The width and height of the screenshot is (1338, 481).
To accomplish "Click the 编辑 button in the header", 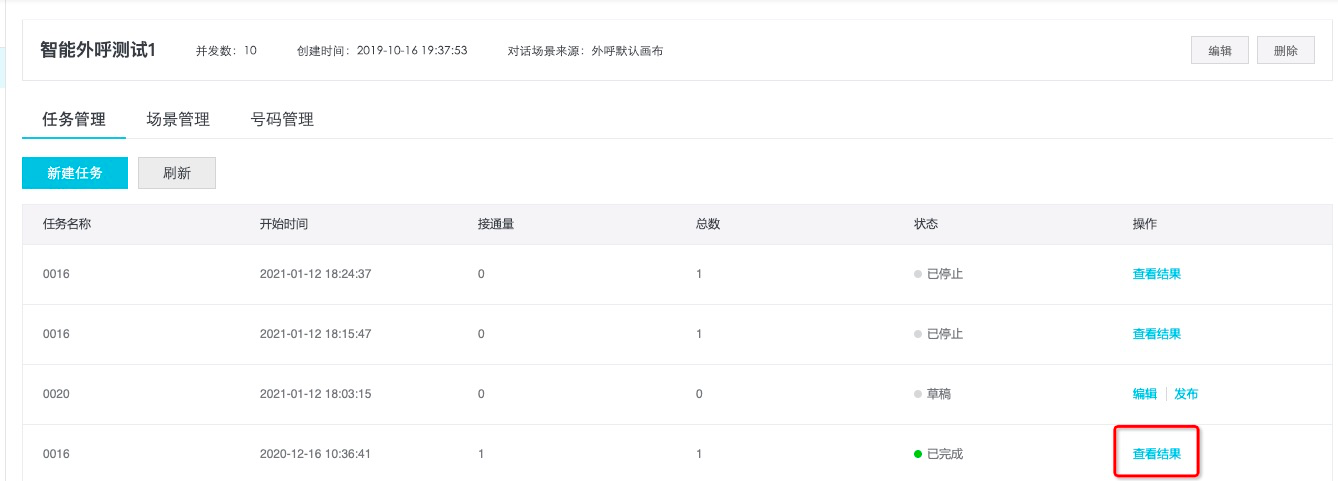I will [1219, 50].
